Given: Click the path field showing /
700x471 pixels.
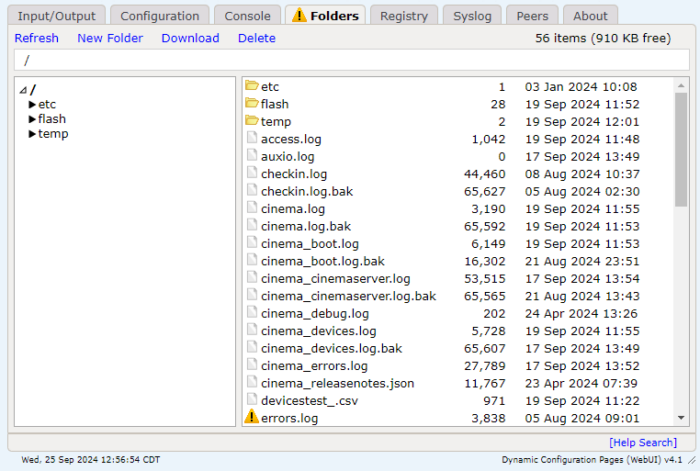Looking at the screenshot, I should coord(352,60).
